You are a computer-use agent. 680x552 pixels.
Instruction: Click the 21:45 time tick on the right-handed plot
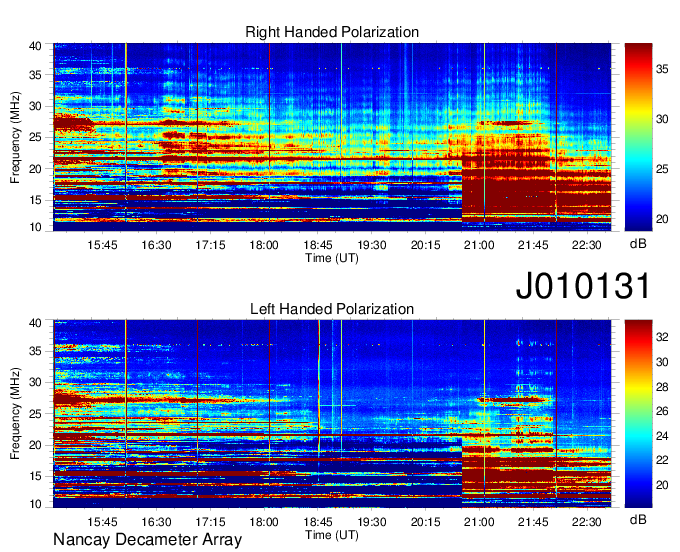coord(533,245)
